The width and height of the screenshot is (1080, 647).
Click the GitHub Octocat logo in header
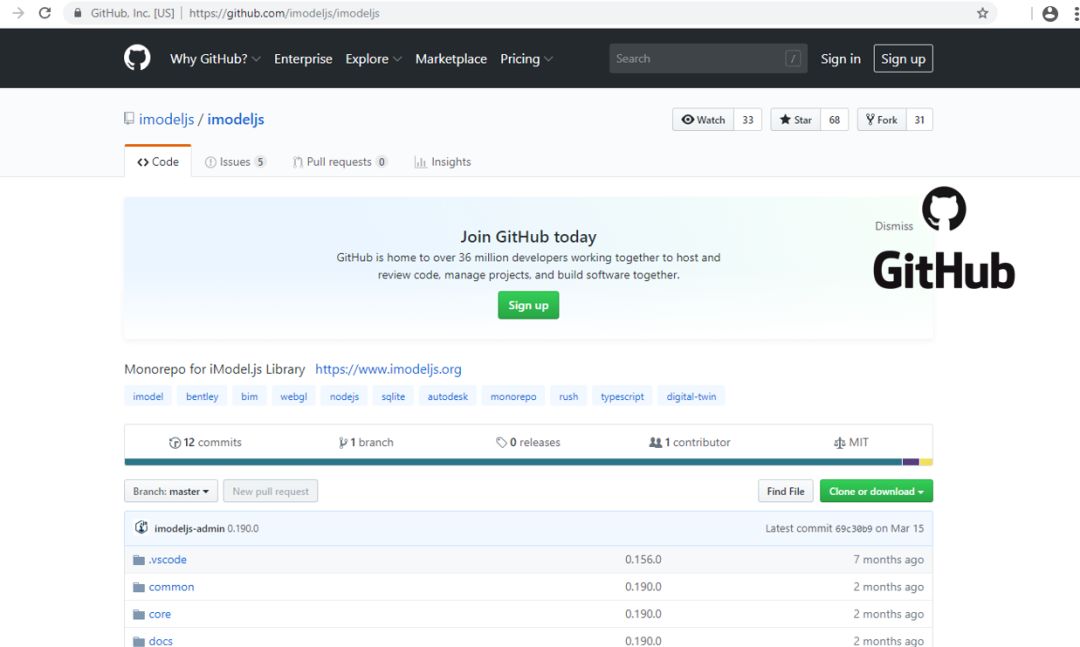(137, 58)
